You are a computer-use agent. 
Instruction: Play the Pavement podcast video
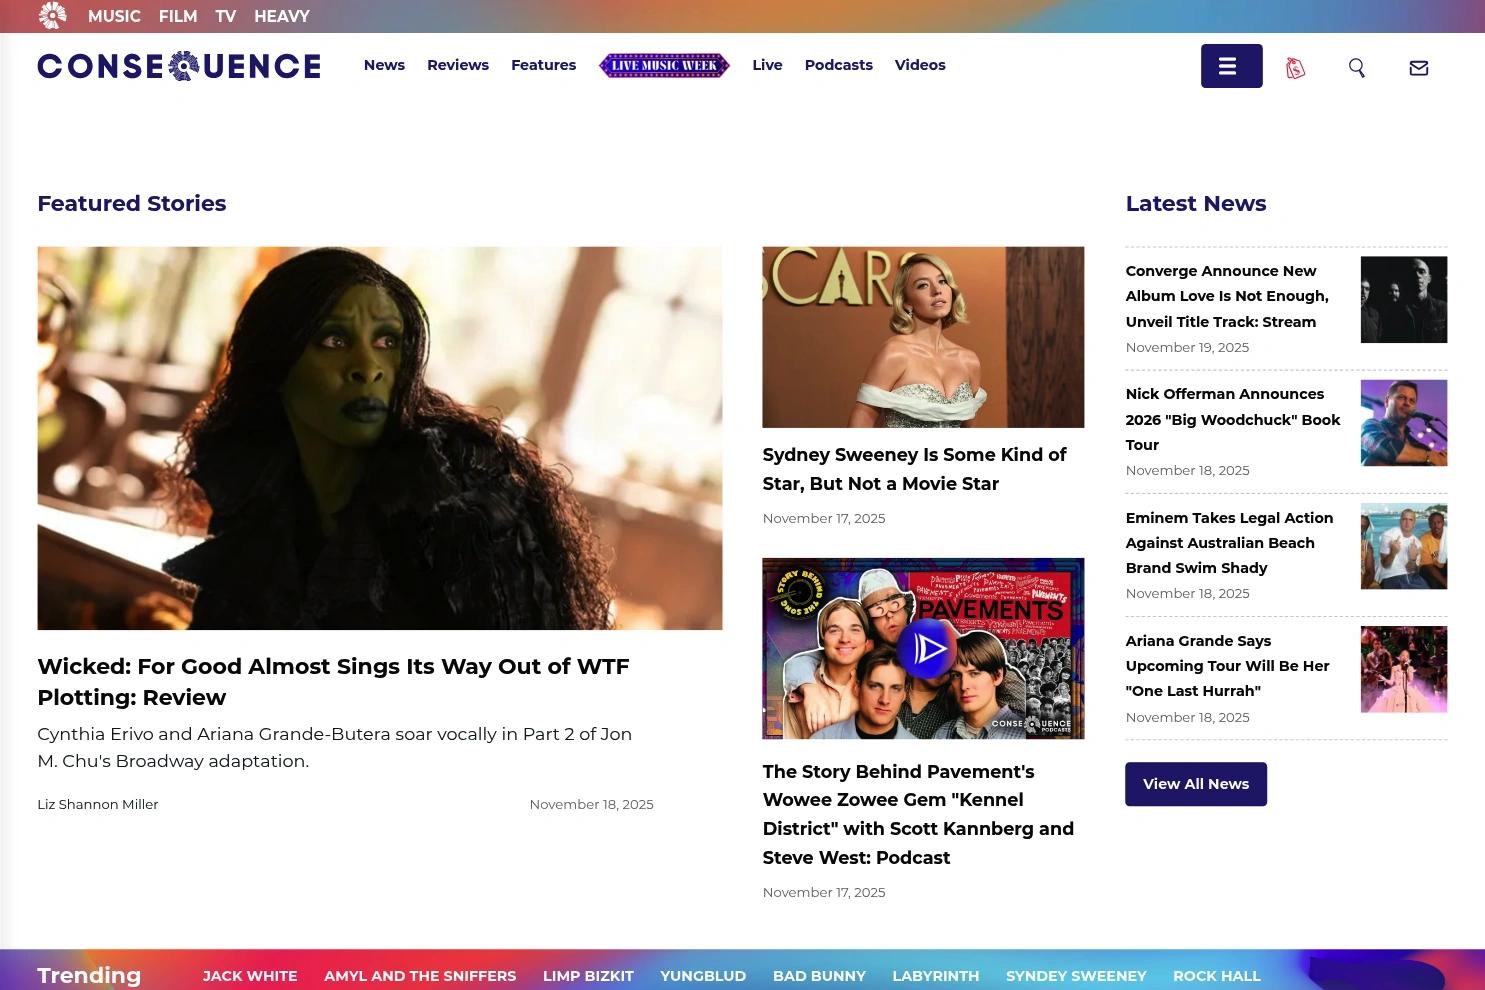pos(927,649)
